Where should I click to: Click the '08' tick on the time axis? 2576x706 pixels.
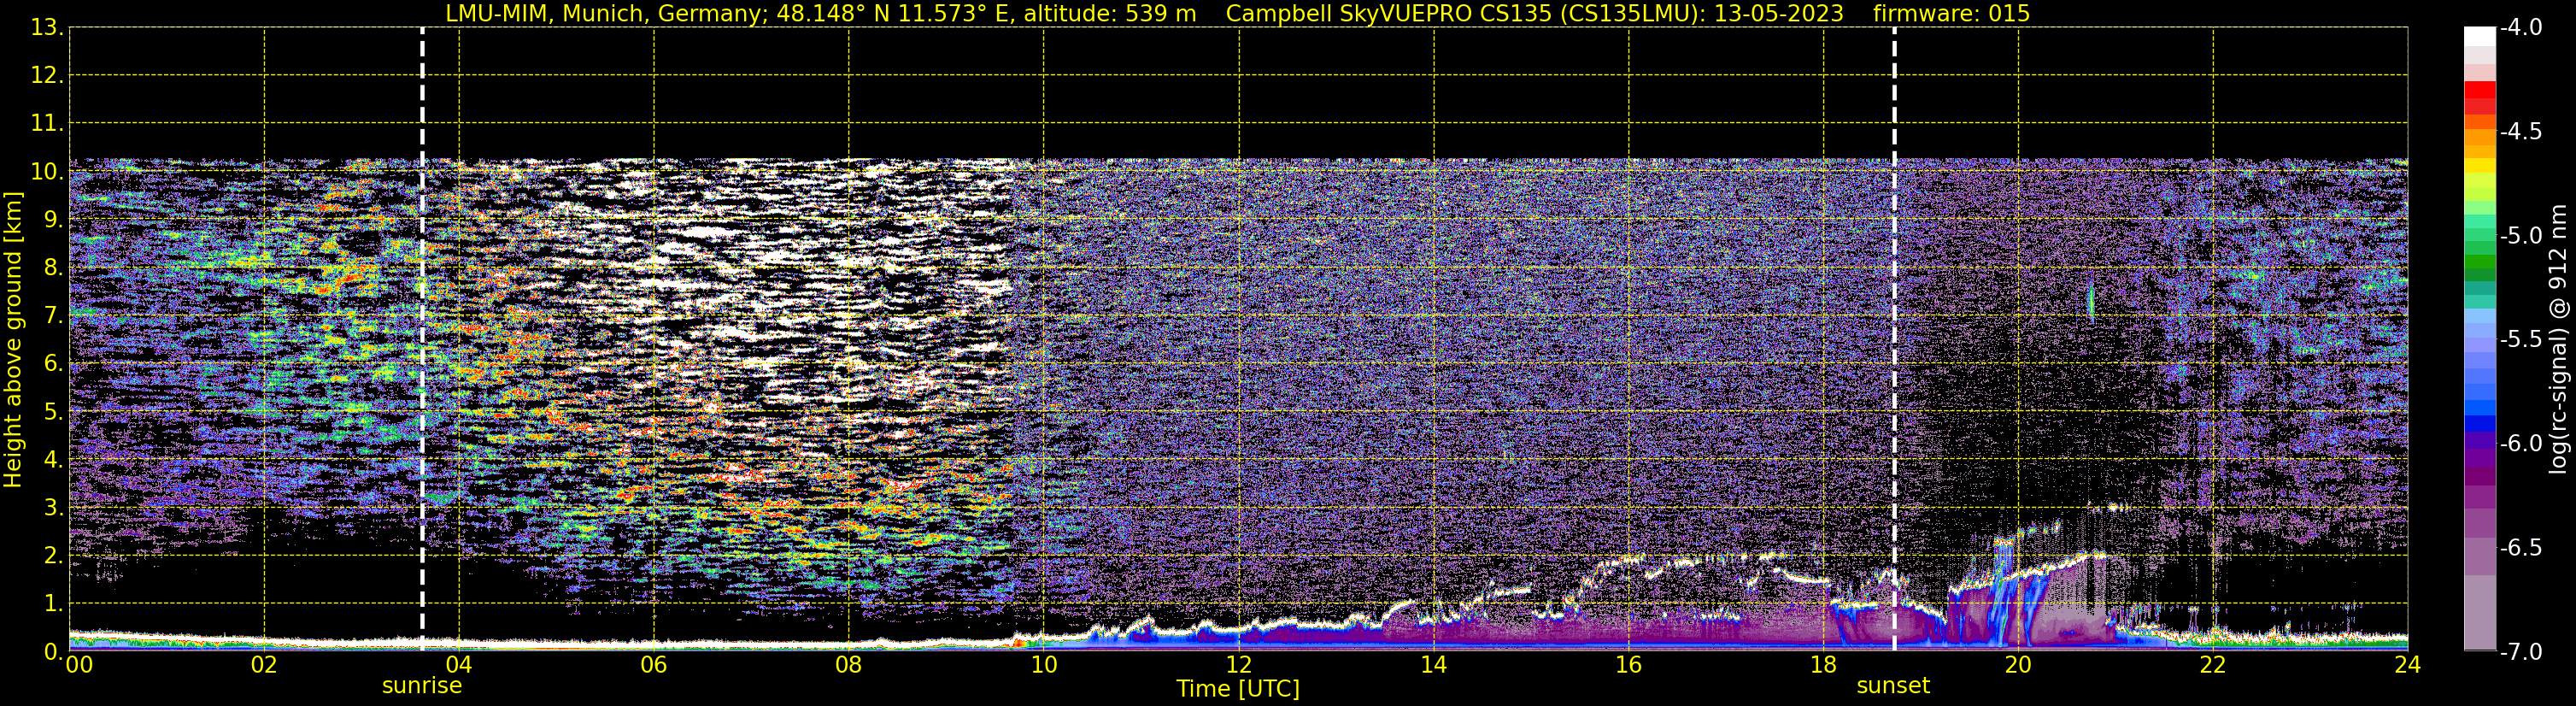(849, 665)
